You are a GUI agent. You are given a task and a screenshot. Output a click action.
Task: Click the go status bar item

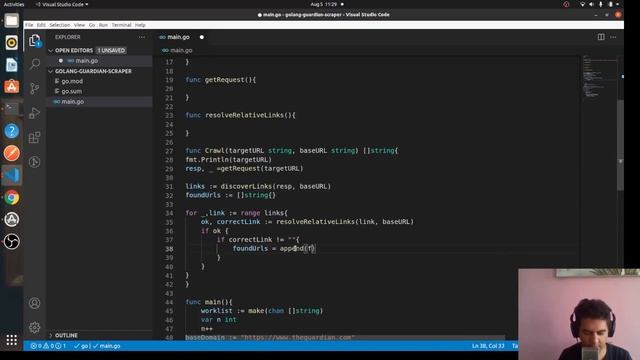point(82,346)
